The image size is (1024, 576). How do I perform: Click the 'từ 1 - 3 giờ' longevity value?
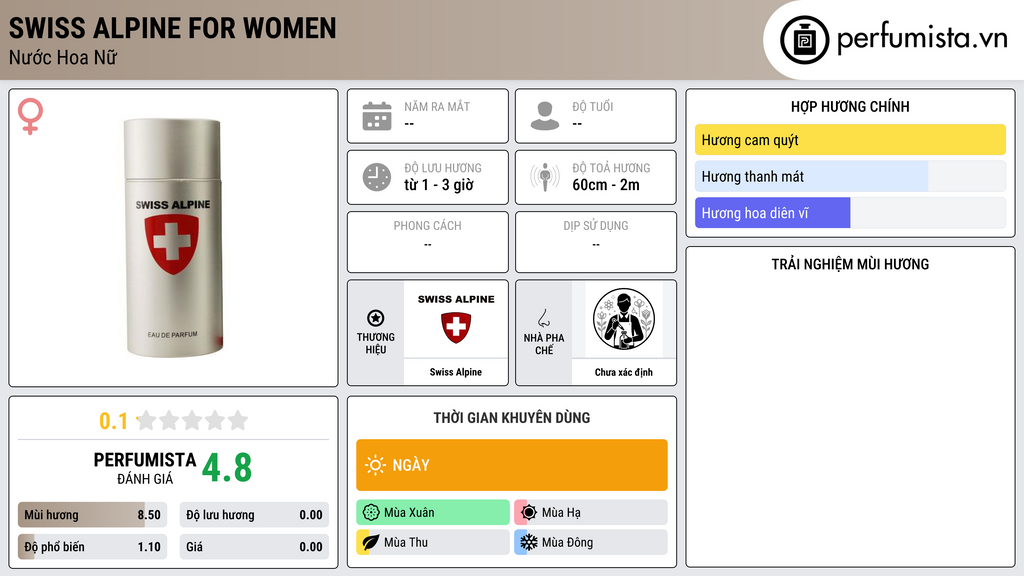click(x=439, y=185)
